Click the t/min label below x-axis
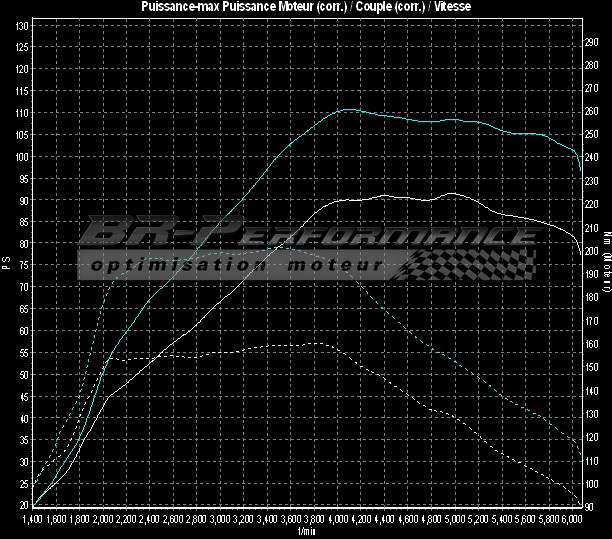 pos(306,532)
